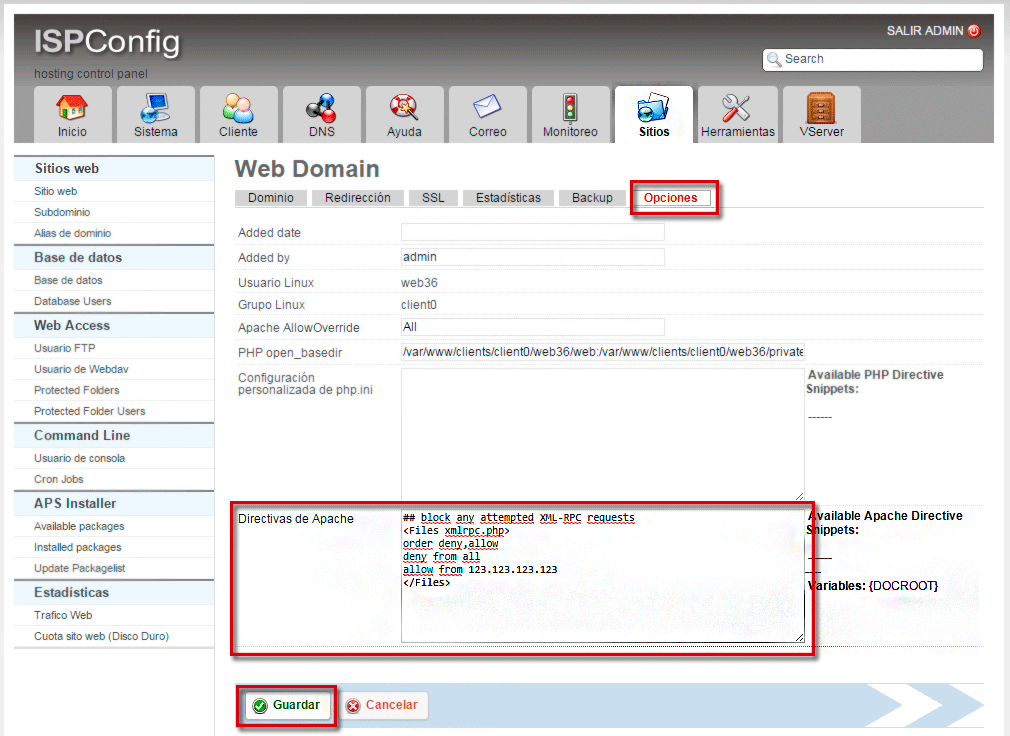Image resolution: width=1010 pixels, height=736 pixels.
Task: Open Cuota sito web (Disco Duro)
Action: (x=101, y=636)
